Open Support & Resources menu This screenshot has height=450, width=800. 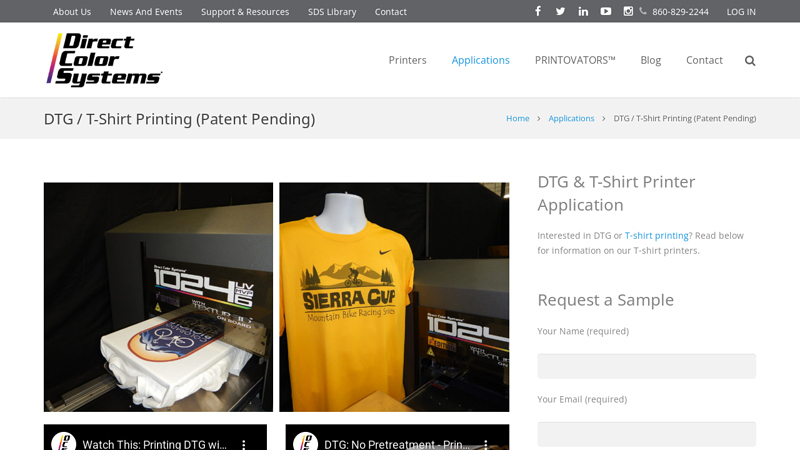(x=245, y=12)
